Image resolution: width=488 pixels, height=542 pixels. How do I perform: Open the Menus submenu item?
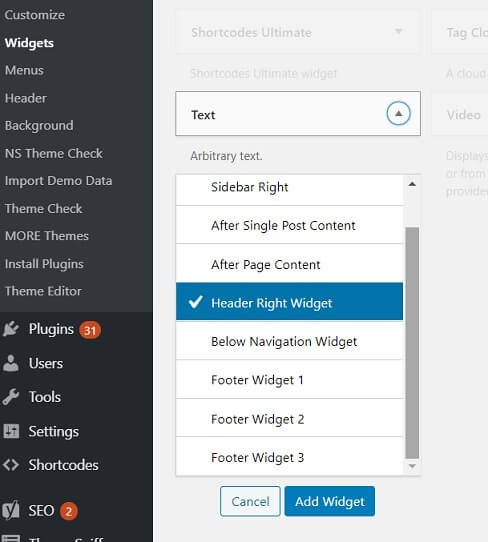(24, 71)
